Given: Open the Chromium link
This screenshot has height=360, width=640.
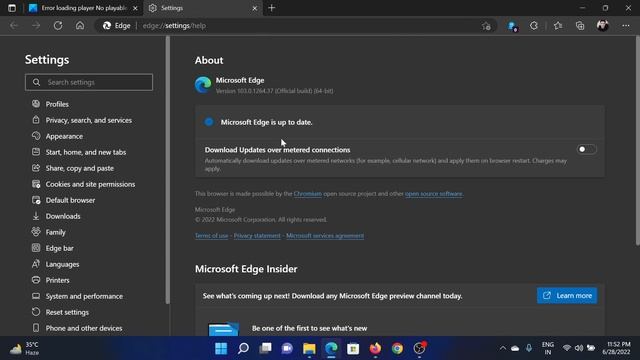Looking at the screenshot, I should [308, 193].
